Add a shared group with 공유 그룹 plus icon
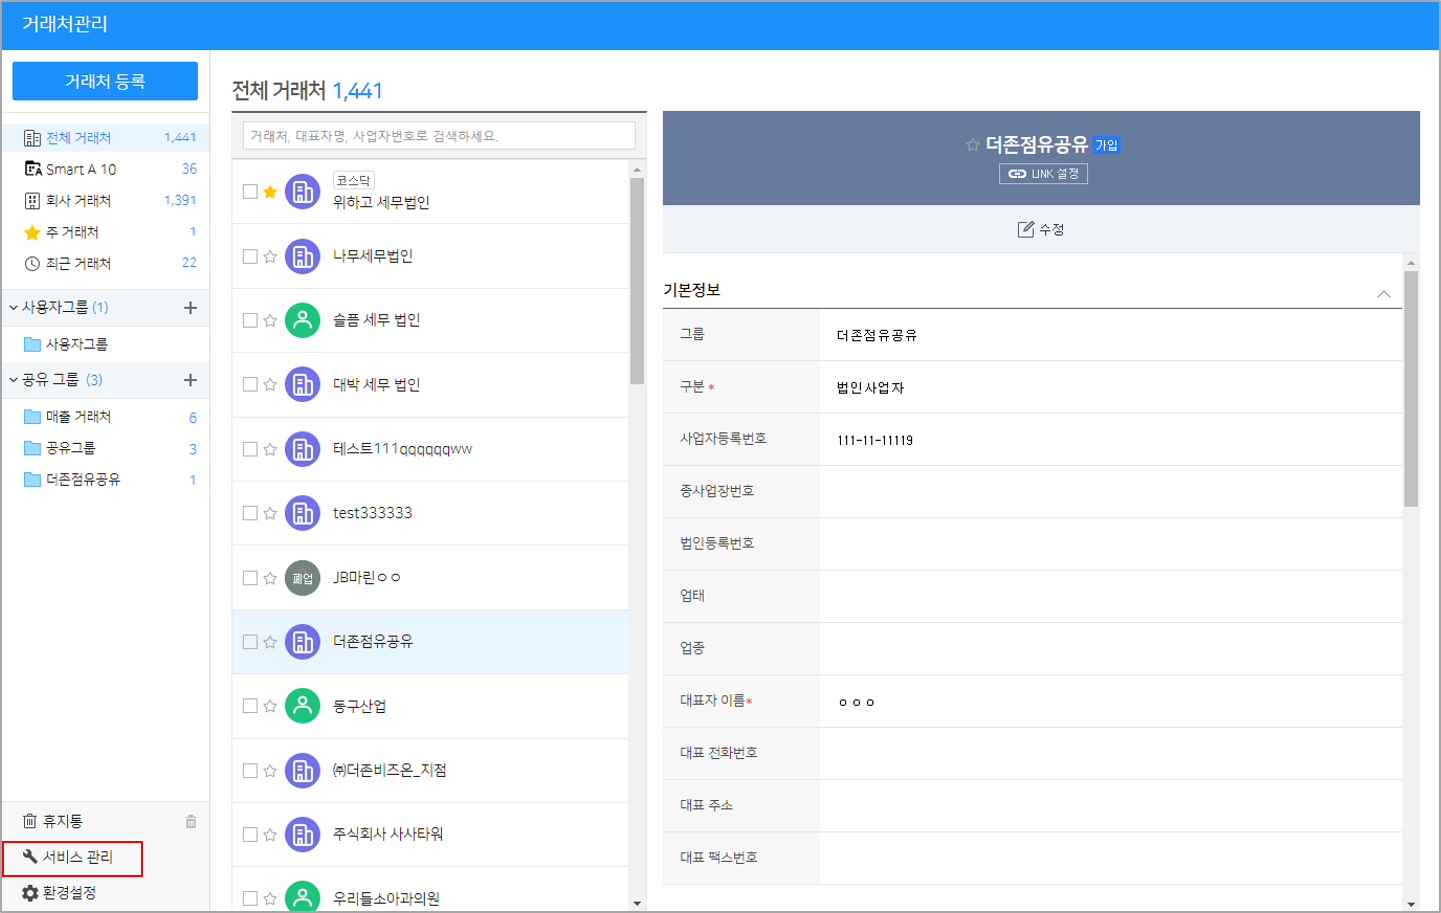The image size is (1441, 913). point(190,380)
